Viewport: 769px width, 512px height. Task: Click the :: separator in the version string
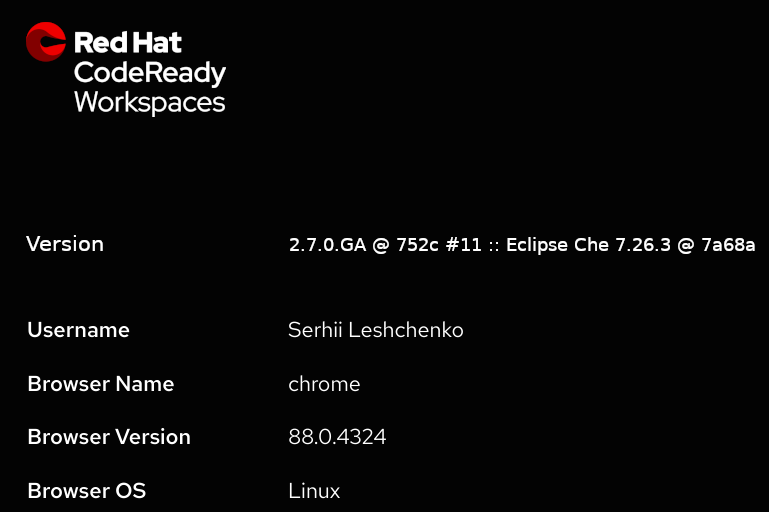coord(494,246)
